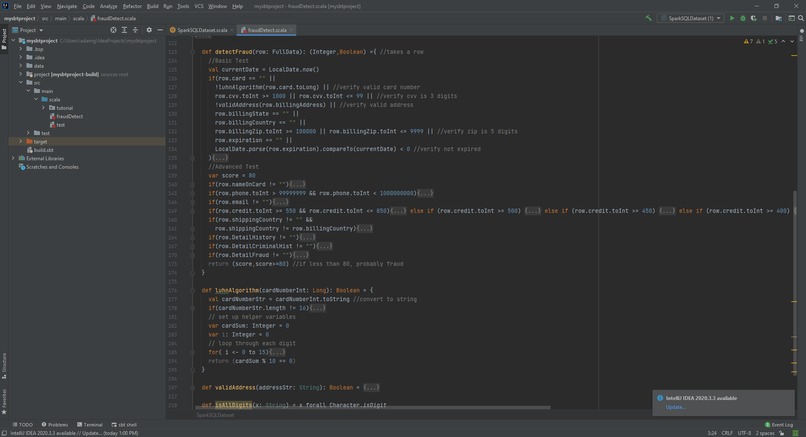
Task: Build project with the hammer icon
Action: pos(648,18)
